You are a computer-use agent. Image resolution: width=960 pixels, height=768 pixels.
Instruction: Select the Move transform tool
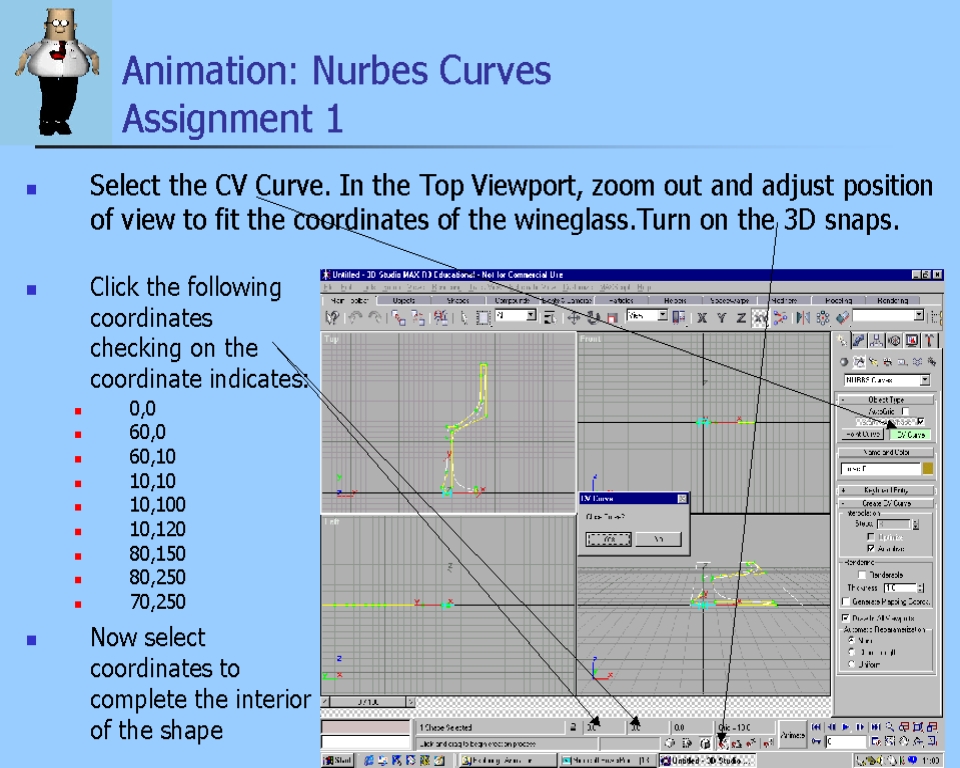click(x=575, y=317)
